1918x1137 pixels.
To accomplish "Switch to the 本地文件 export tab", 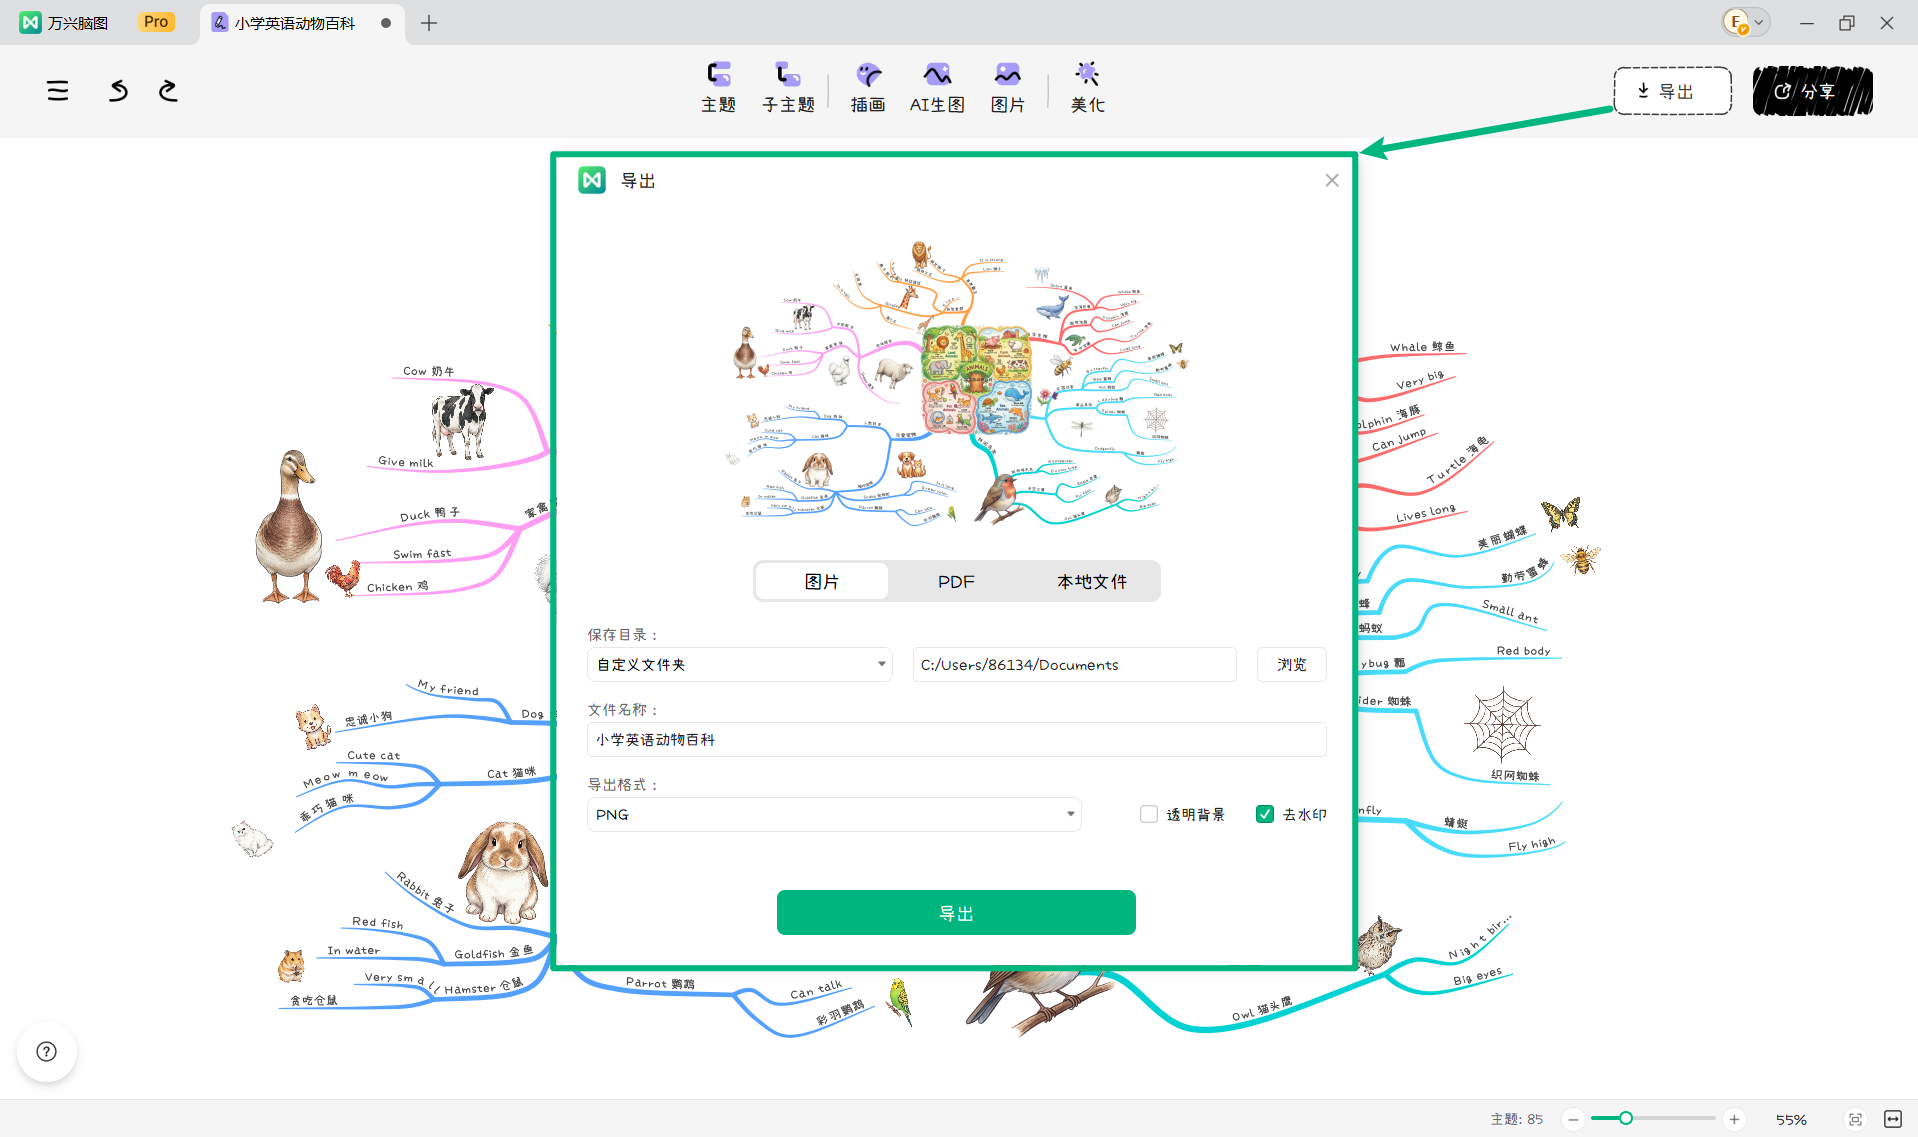I will (x=1092, y=581).
